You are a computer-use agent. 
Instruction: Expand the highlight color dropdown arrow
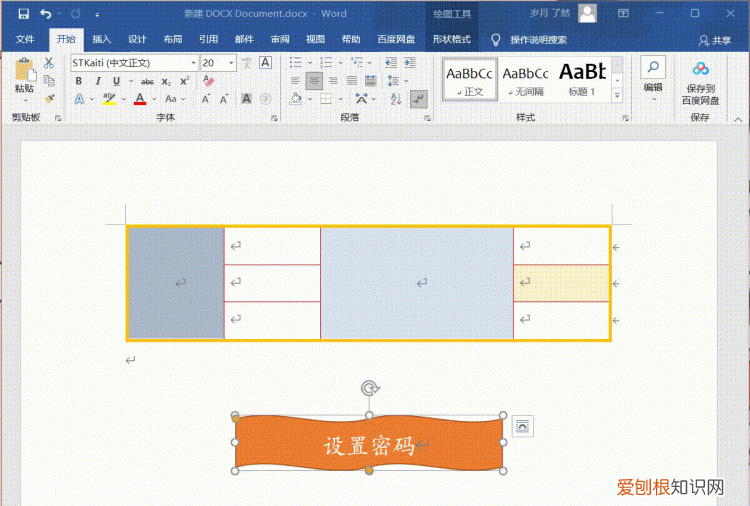123,99
